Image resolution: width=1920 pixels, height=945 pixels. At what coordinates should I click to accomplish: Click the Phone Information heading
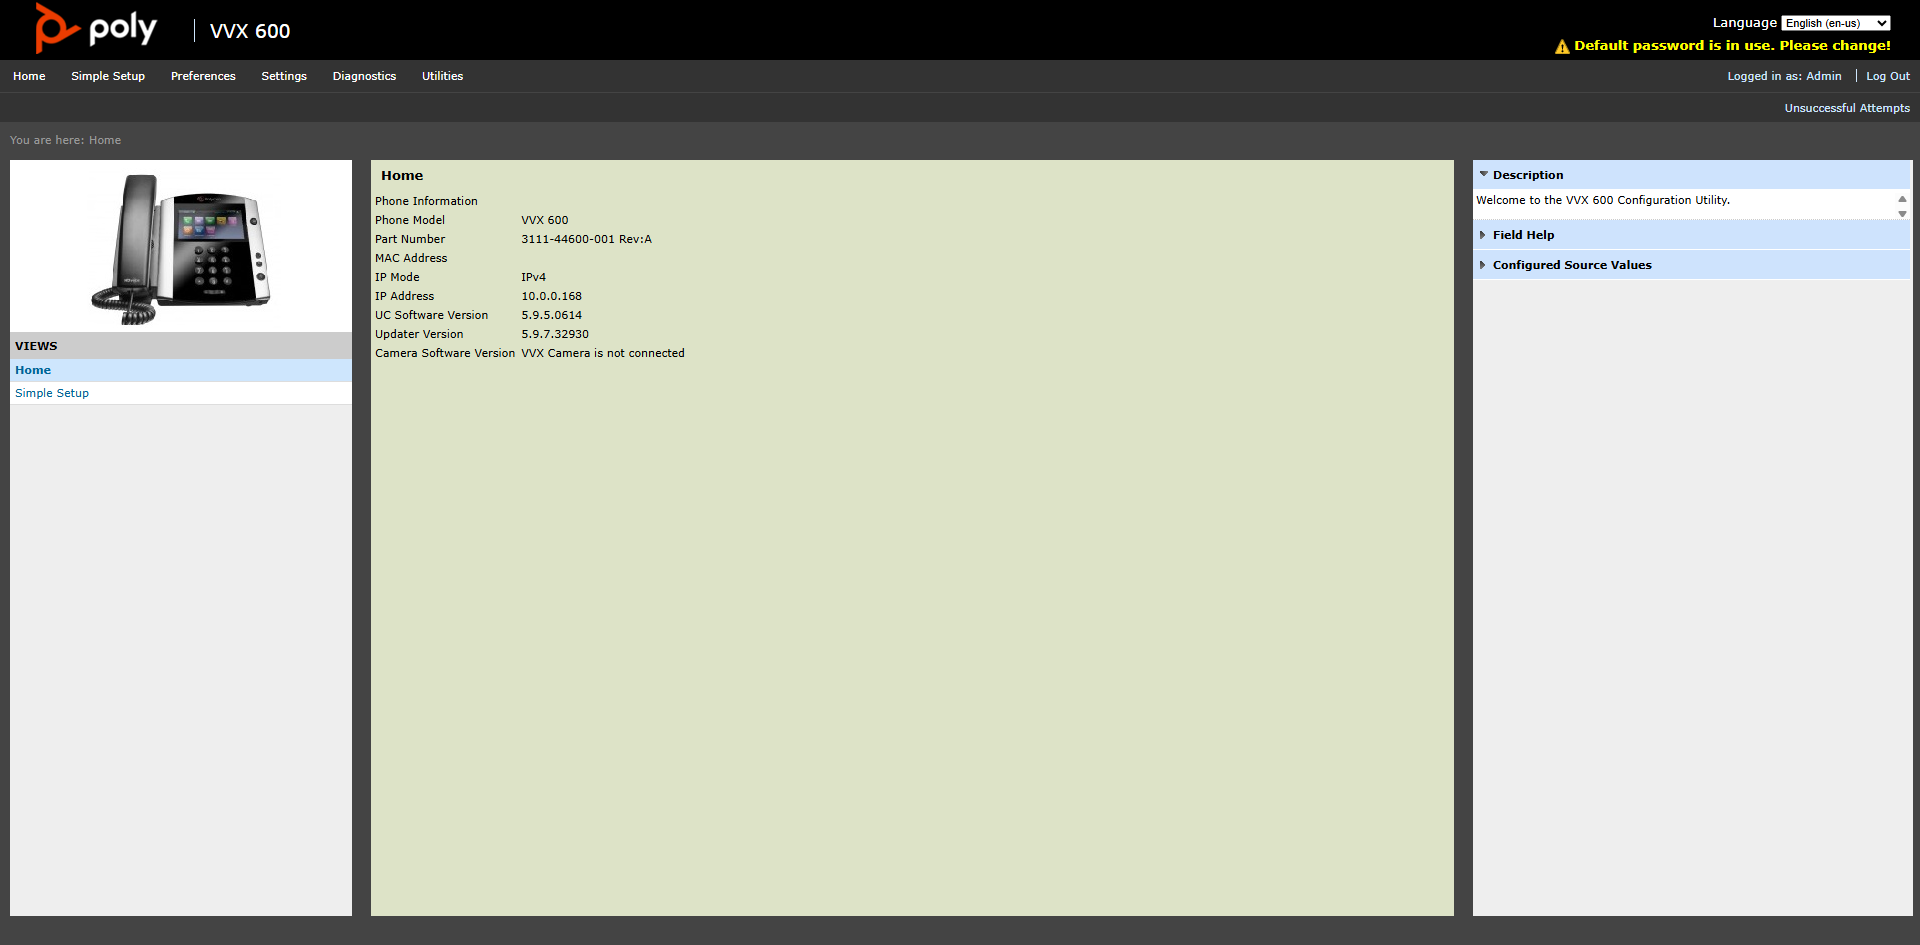pyautogui.click(x=426, y=201)
